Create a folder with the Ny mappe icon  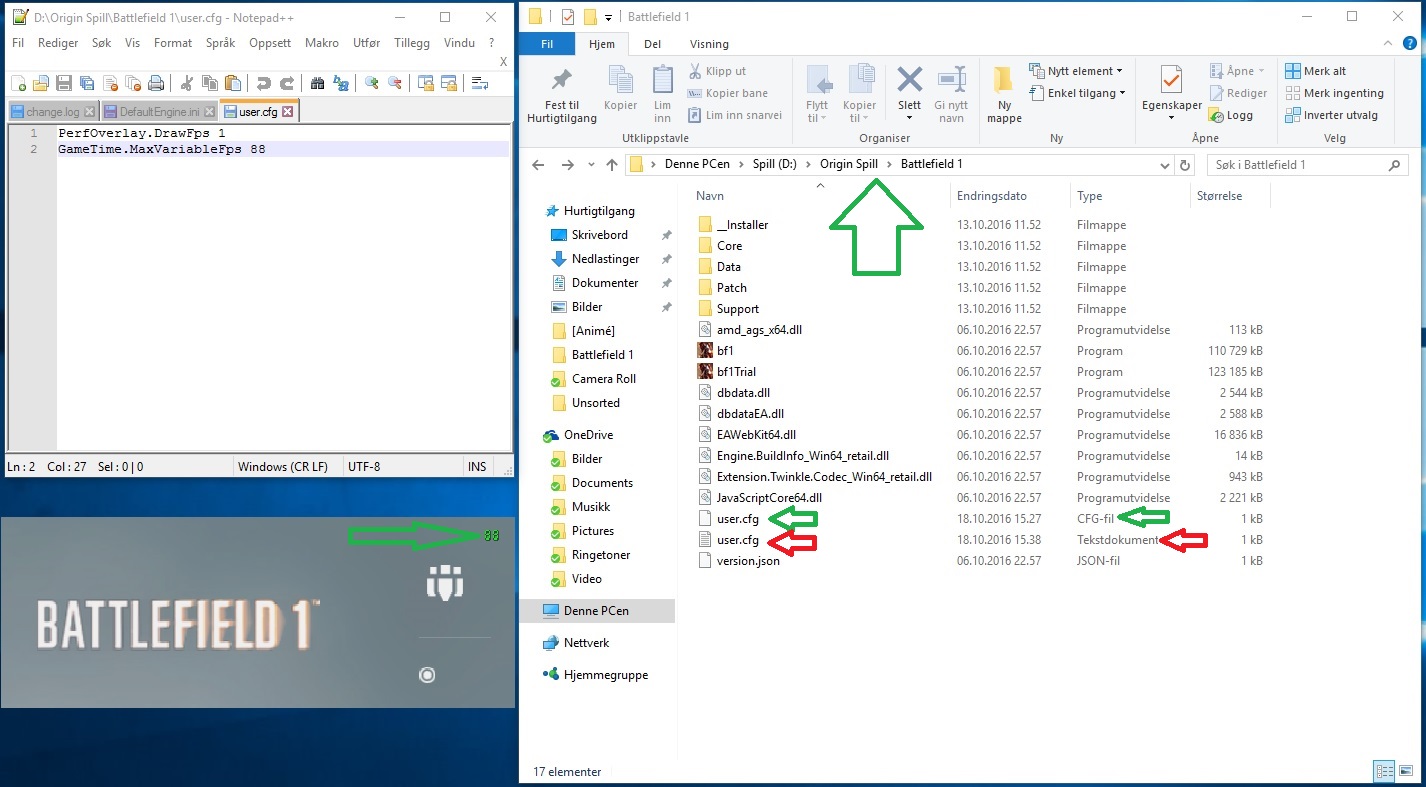point(1004,80)
